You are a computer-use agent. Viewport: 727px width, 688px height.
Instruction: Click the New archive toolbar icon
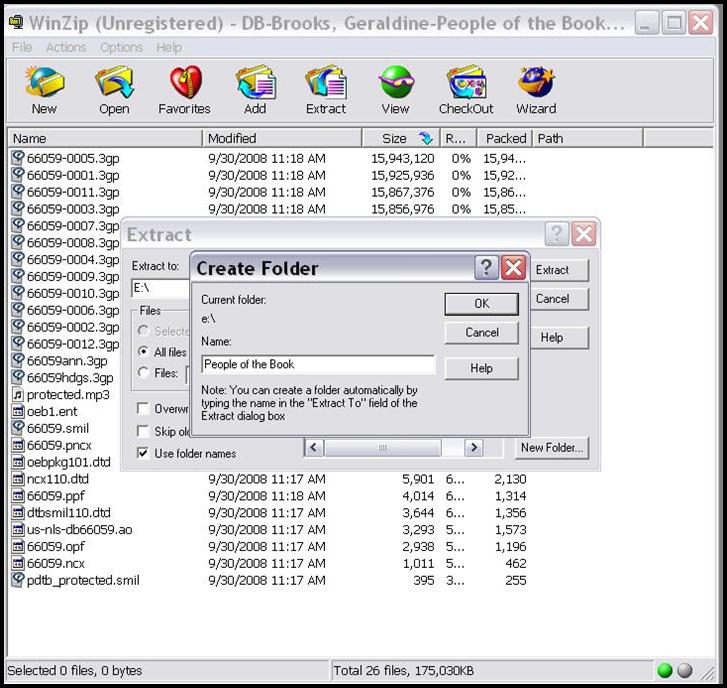(x=45, y=82)
